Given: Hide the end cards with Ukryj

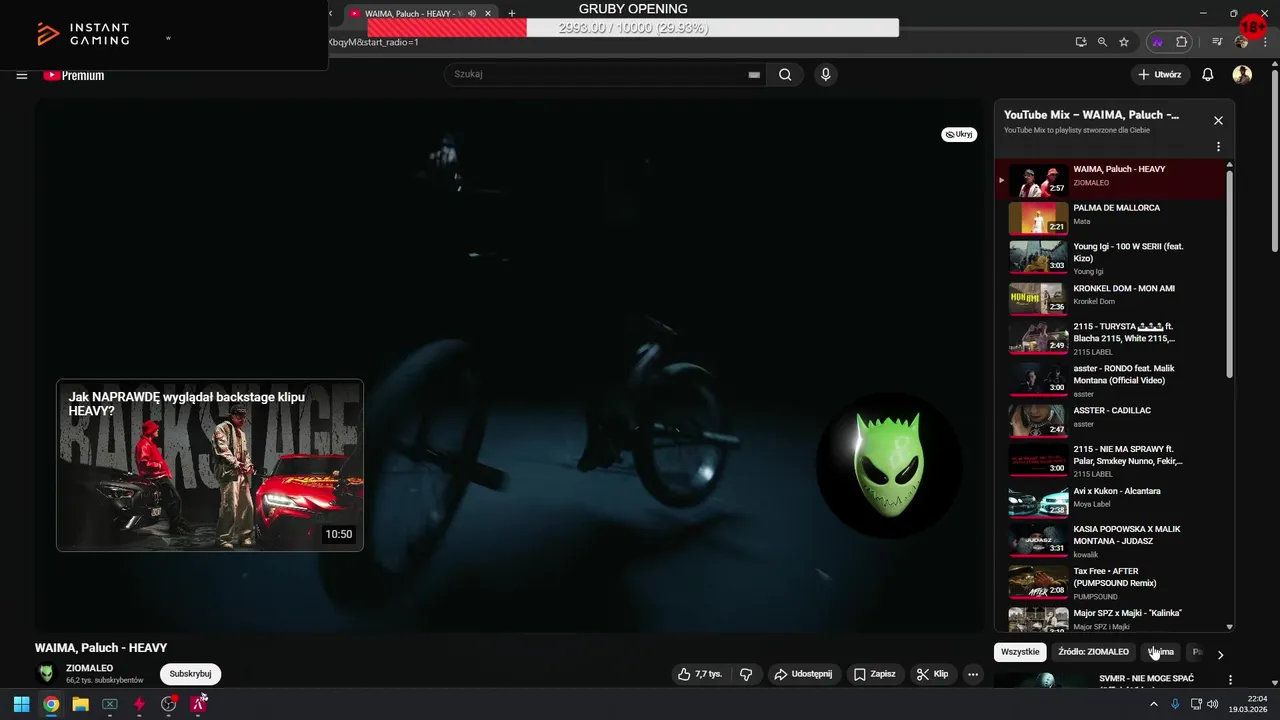Looking at the screenshot, I should [959, 134].
